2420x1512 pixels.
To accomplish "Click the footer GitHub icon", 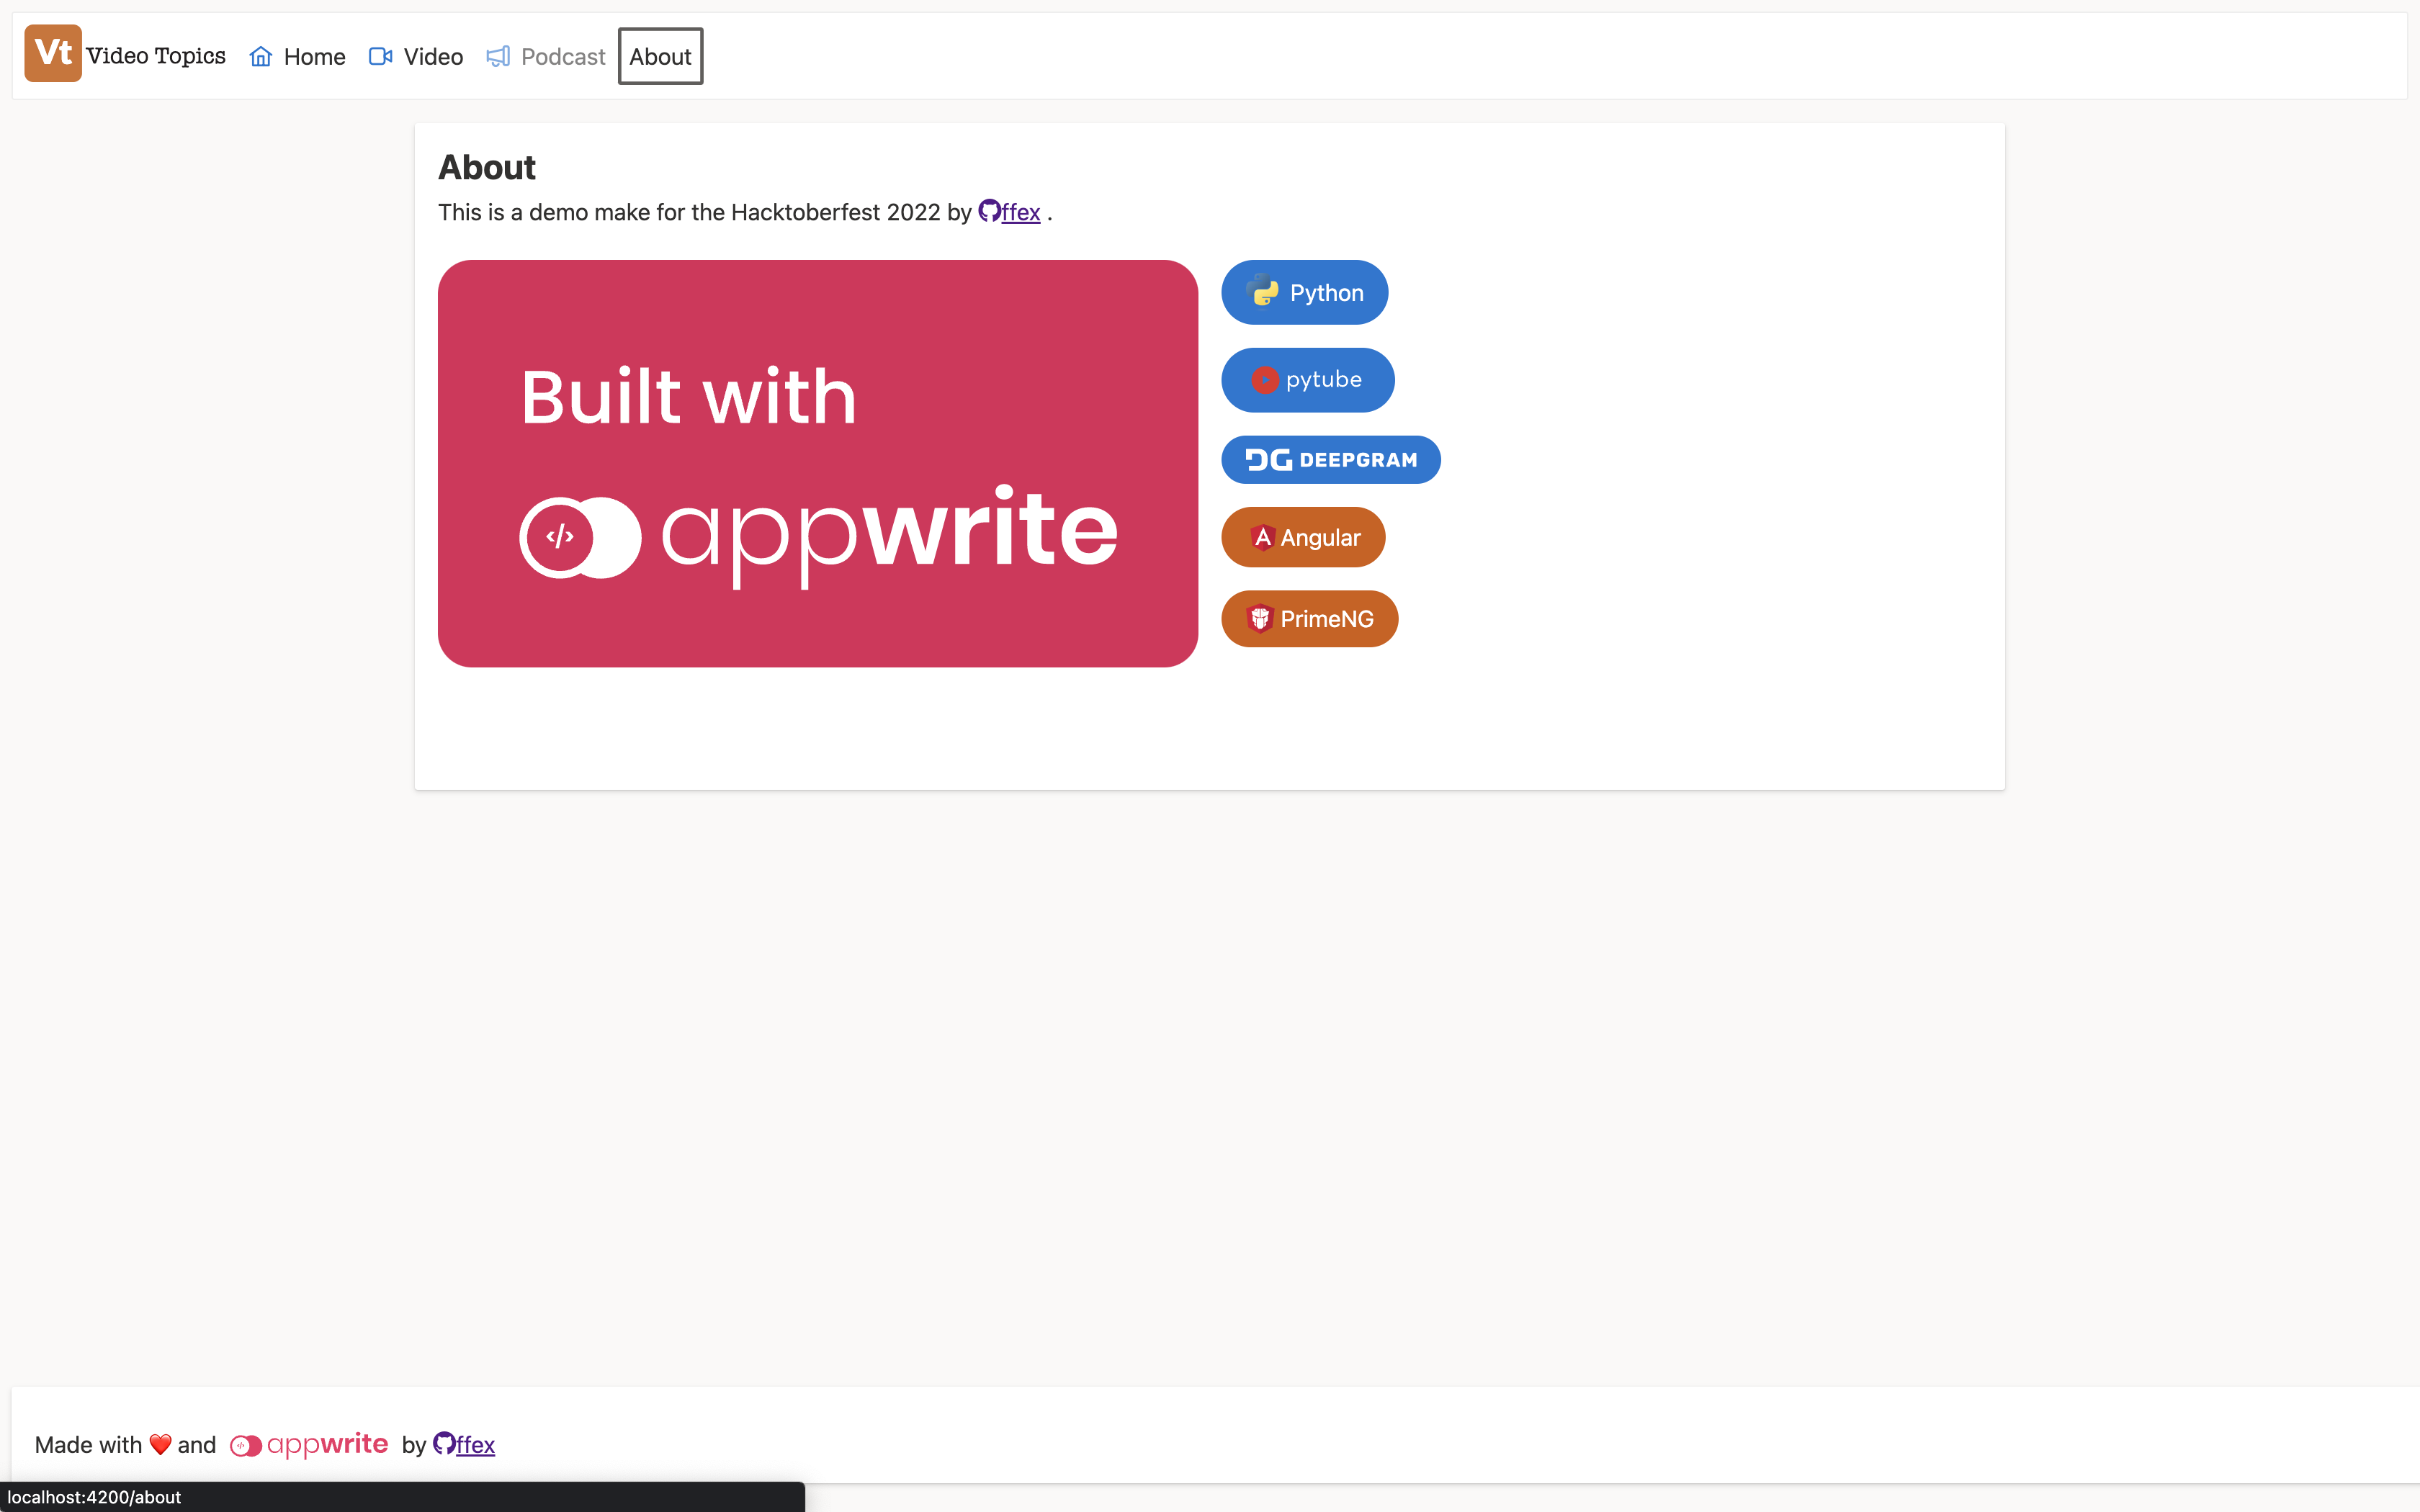I will [444, 1444].
